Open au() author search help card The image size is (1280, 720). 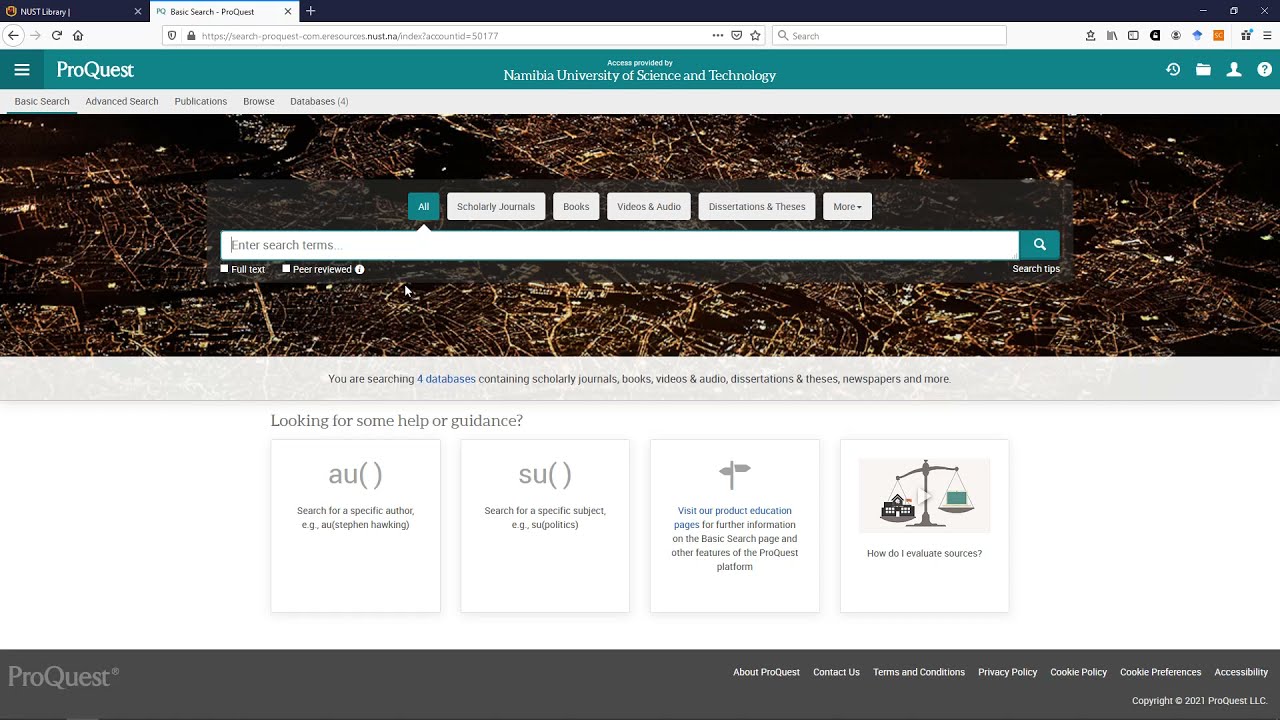pos(355,526)
